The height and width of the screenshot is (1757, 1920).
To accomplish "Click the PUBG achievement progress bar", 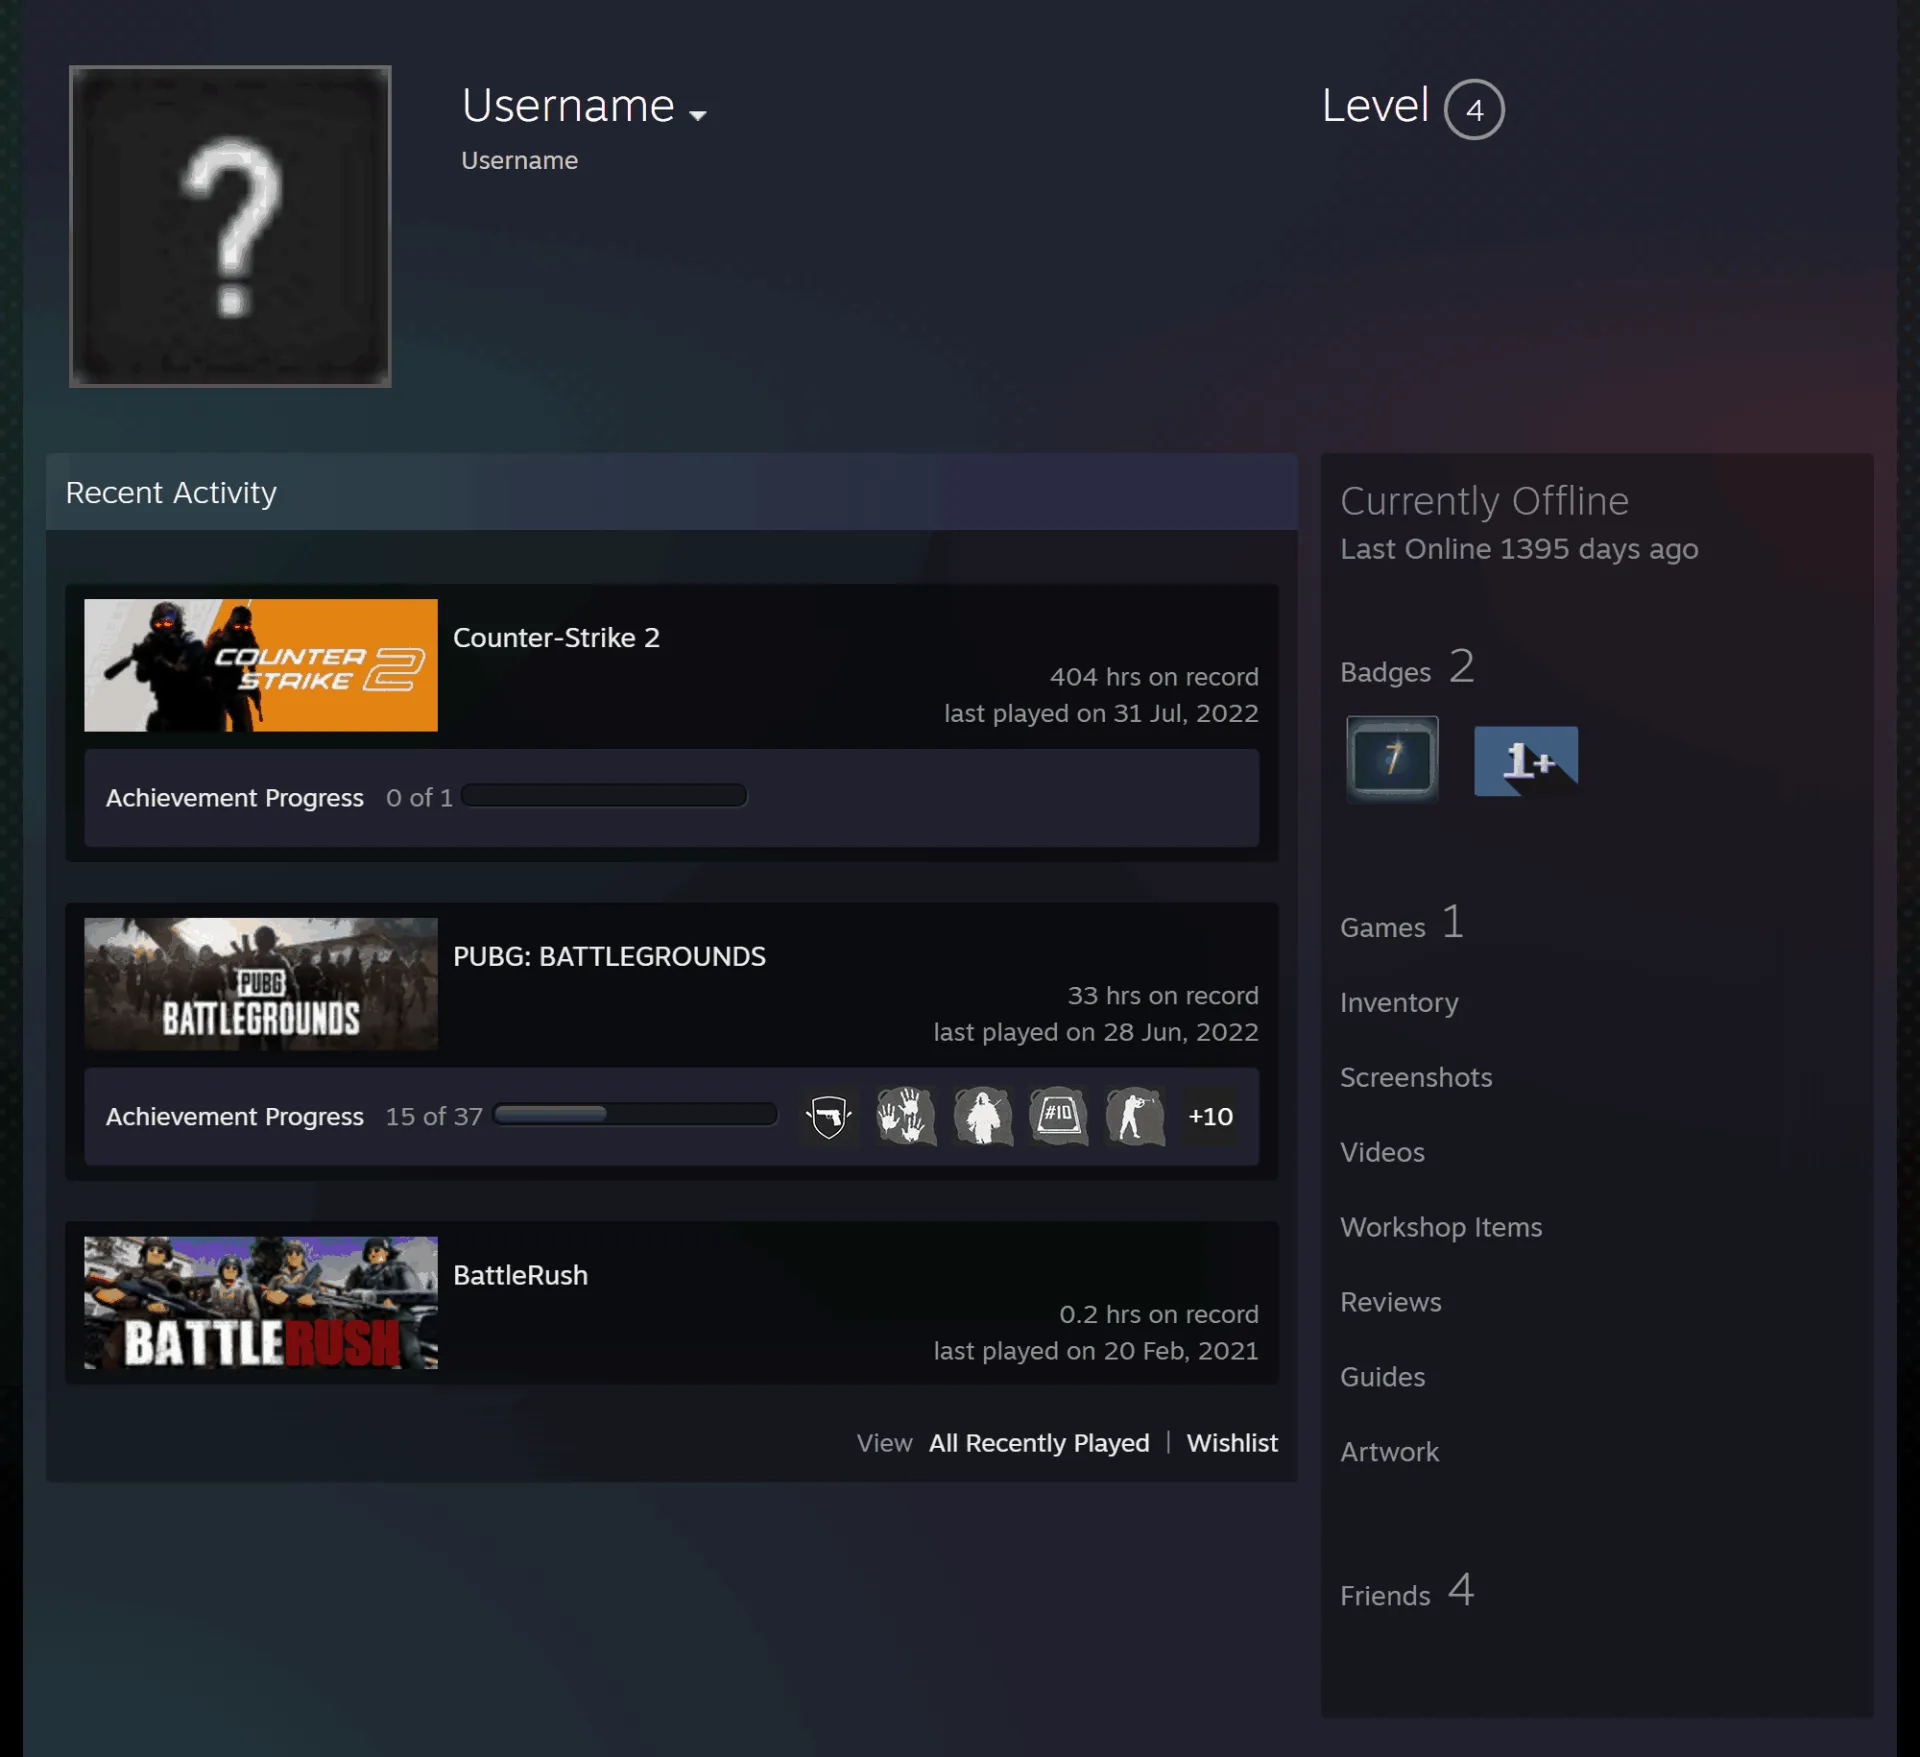I will click(636, 1115).
